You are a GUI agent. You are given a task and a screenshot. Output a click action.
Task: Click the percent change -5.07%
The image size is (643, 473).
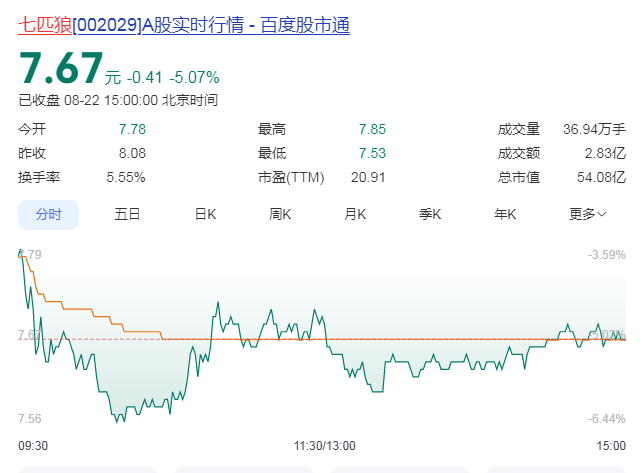194,78
